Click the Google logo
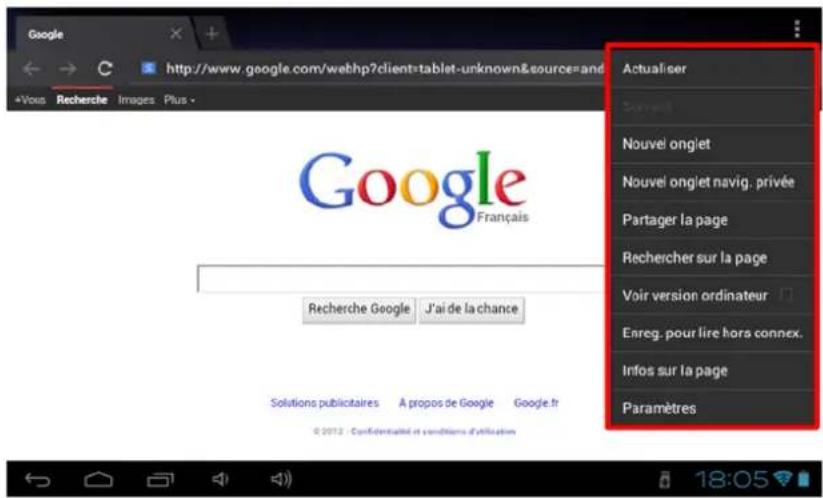Viewport: 823px width, 498px height. (x=413, y=189)
